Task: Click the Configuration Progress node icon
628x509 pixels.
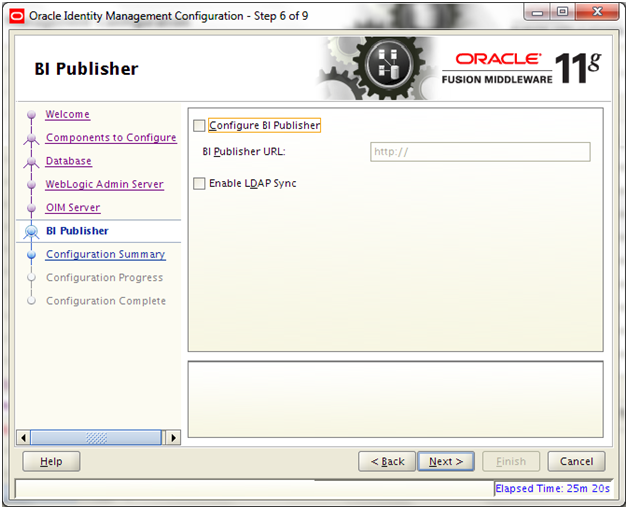Action: tap(31, 278)
